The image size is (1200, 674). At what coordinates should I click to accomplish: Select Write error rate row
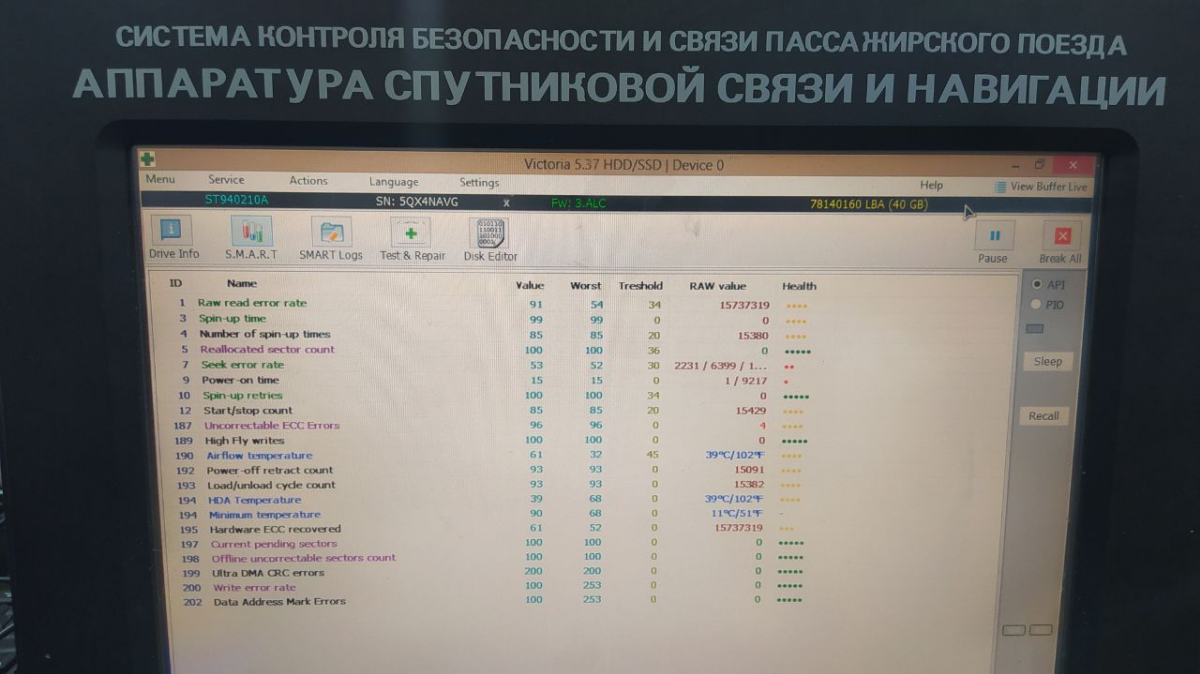490,588
